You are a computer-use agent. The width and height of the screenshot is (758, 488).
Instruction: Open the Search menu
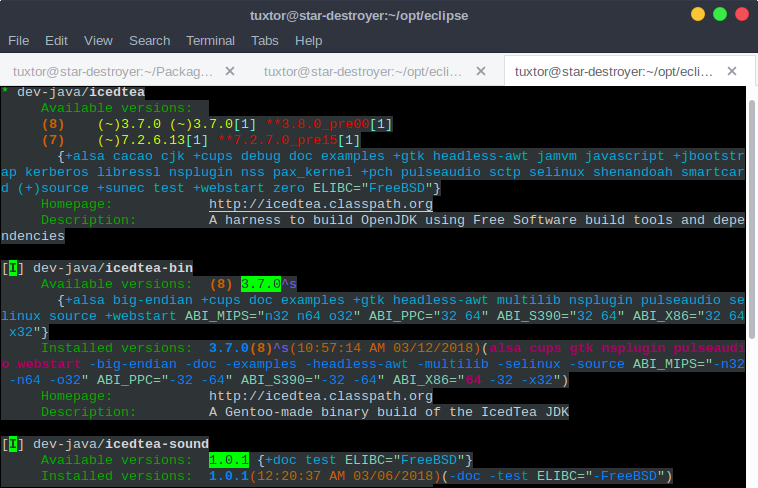point(149,41)
